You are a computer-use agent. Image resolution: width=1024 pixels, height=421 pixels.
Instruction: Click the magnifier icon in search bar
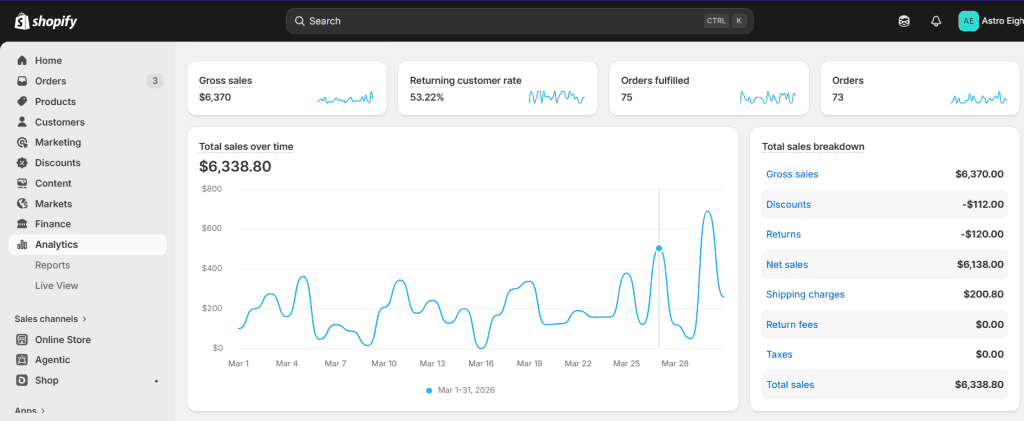tap(300, 21)
